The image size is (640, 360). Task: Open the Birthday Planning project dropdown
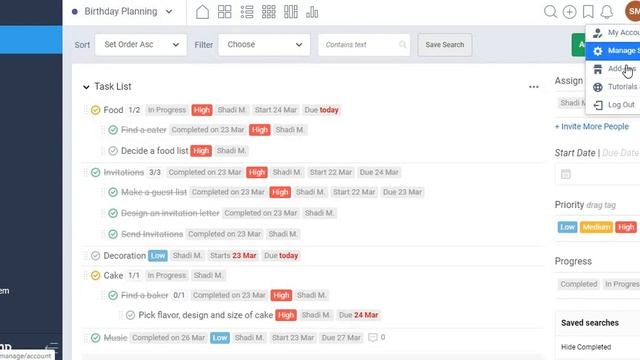click(122, 11)
